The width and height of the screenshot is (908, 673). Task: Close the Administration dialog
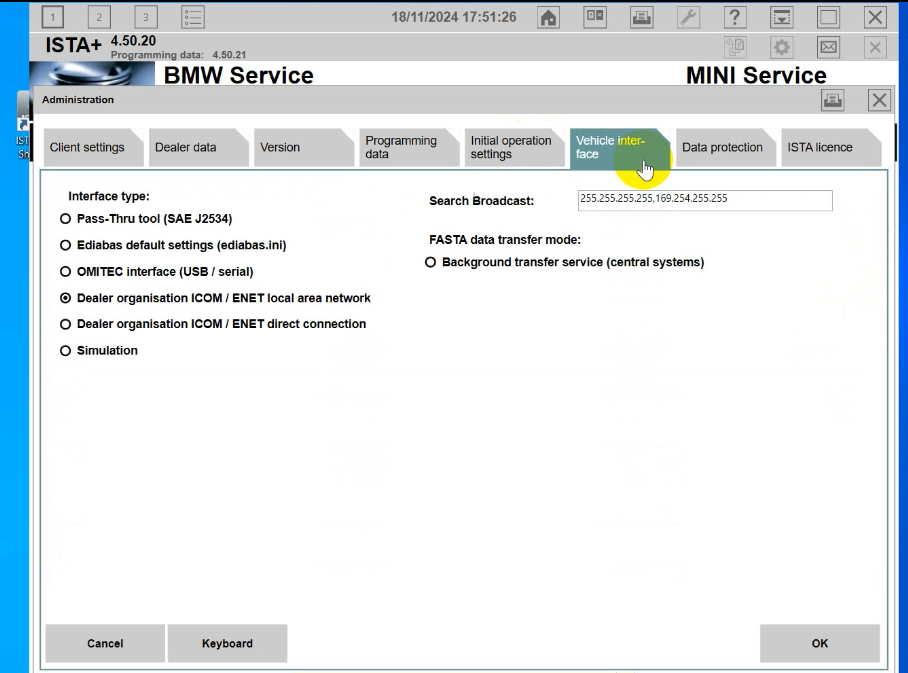(879, 100)
